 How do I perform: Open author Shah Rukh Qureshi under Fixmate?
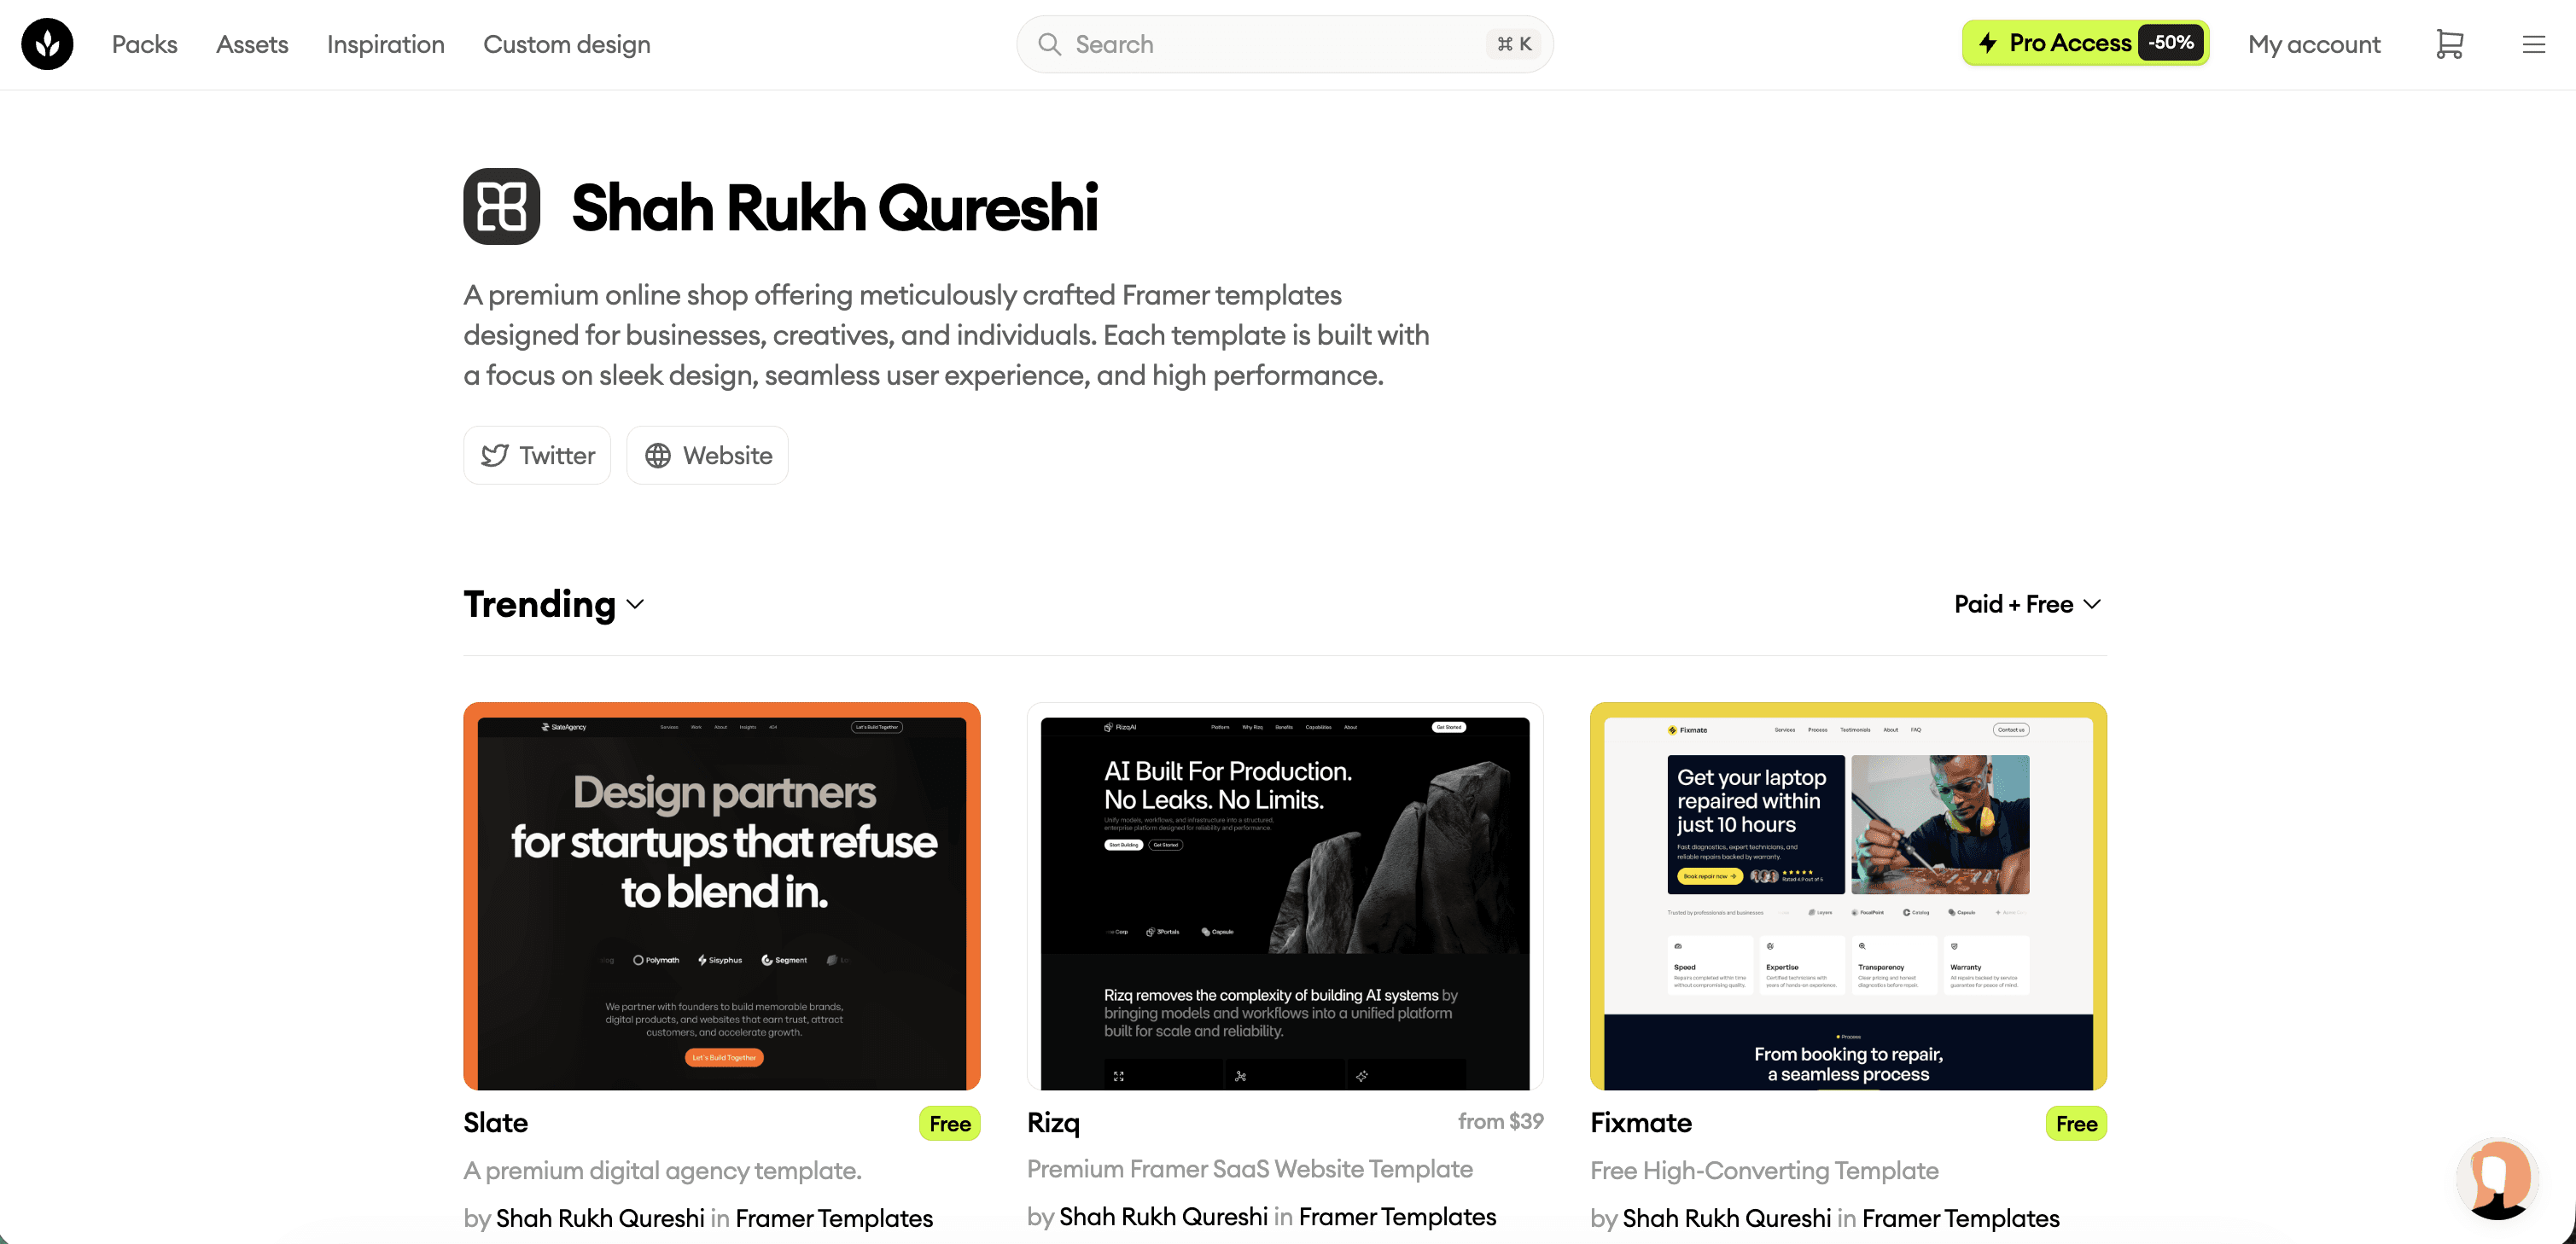coord(1727,1218)
